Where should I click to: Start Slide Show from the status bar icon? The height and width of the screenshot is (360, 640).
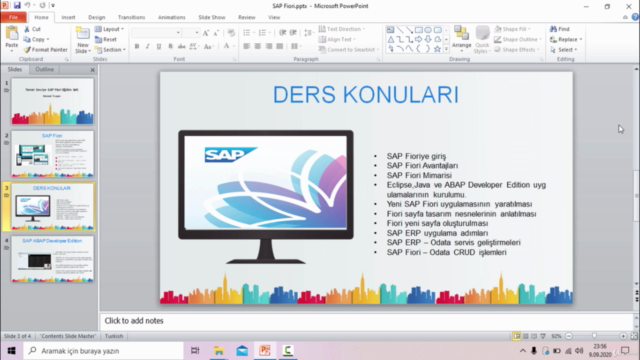543,336
